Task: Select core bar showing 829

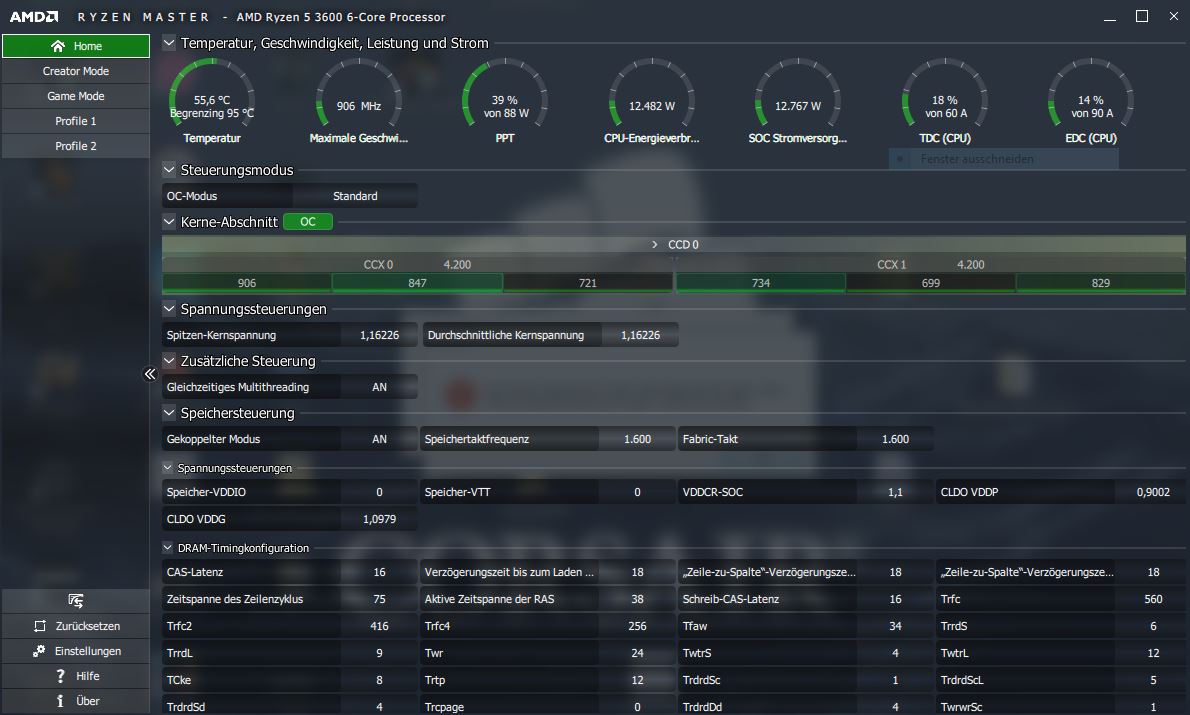Action: pos(1100,283)
